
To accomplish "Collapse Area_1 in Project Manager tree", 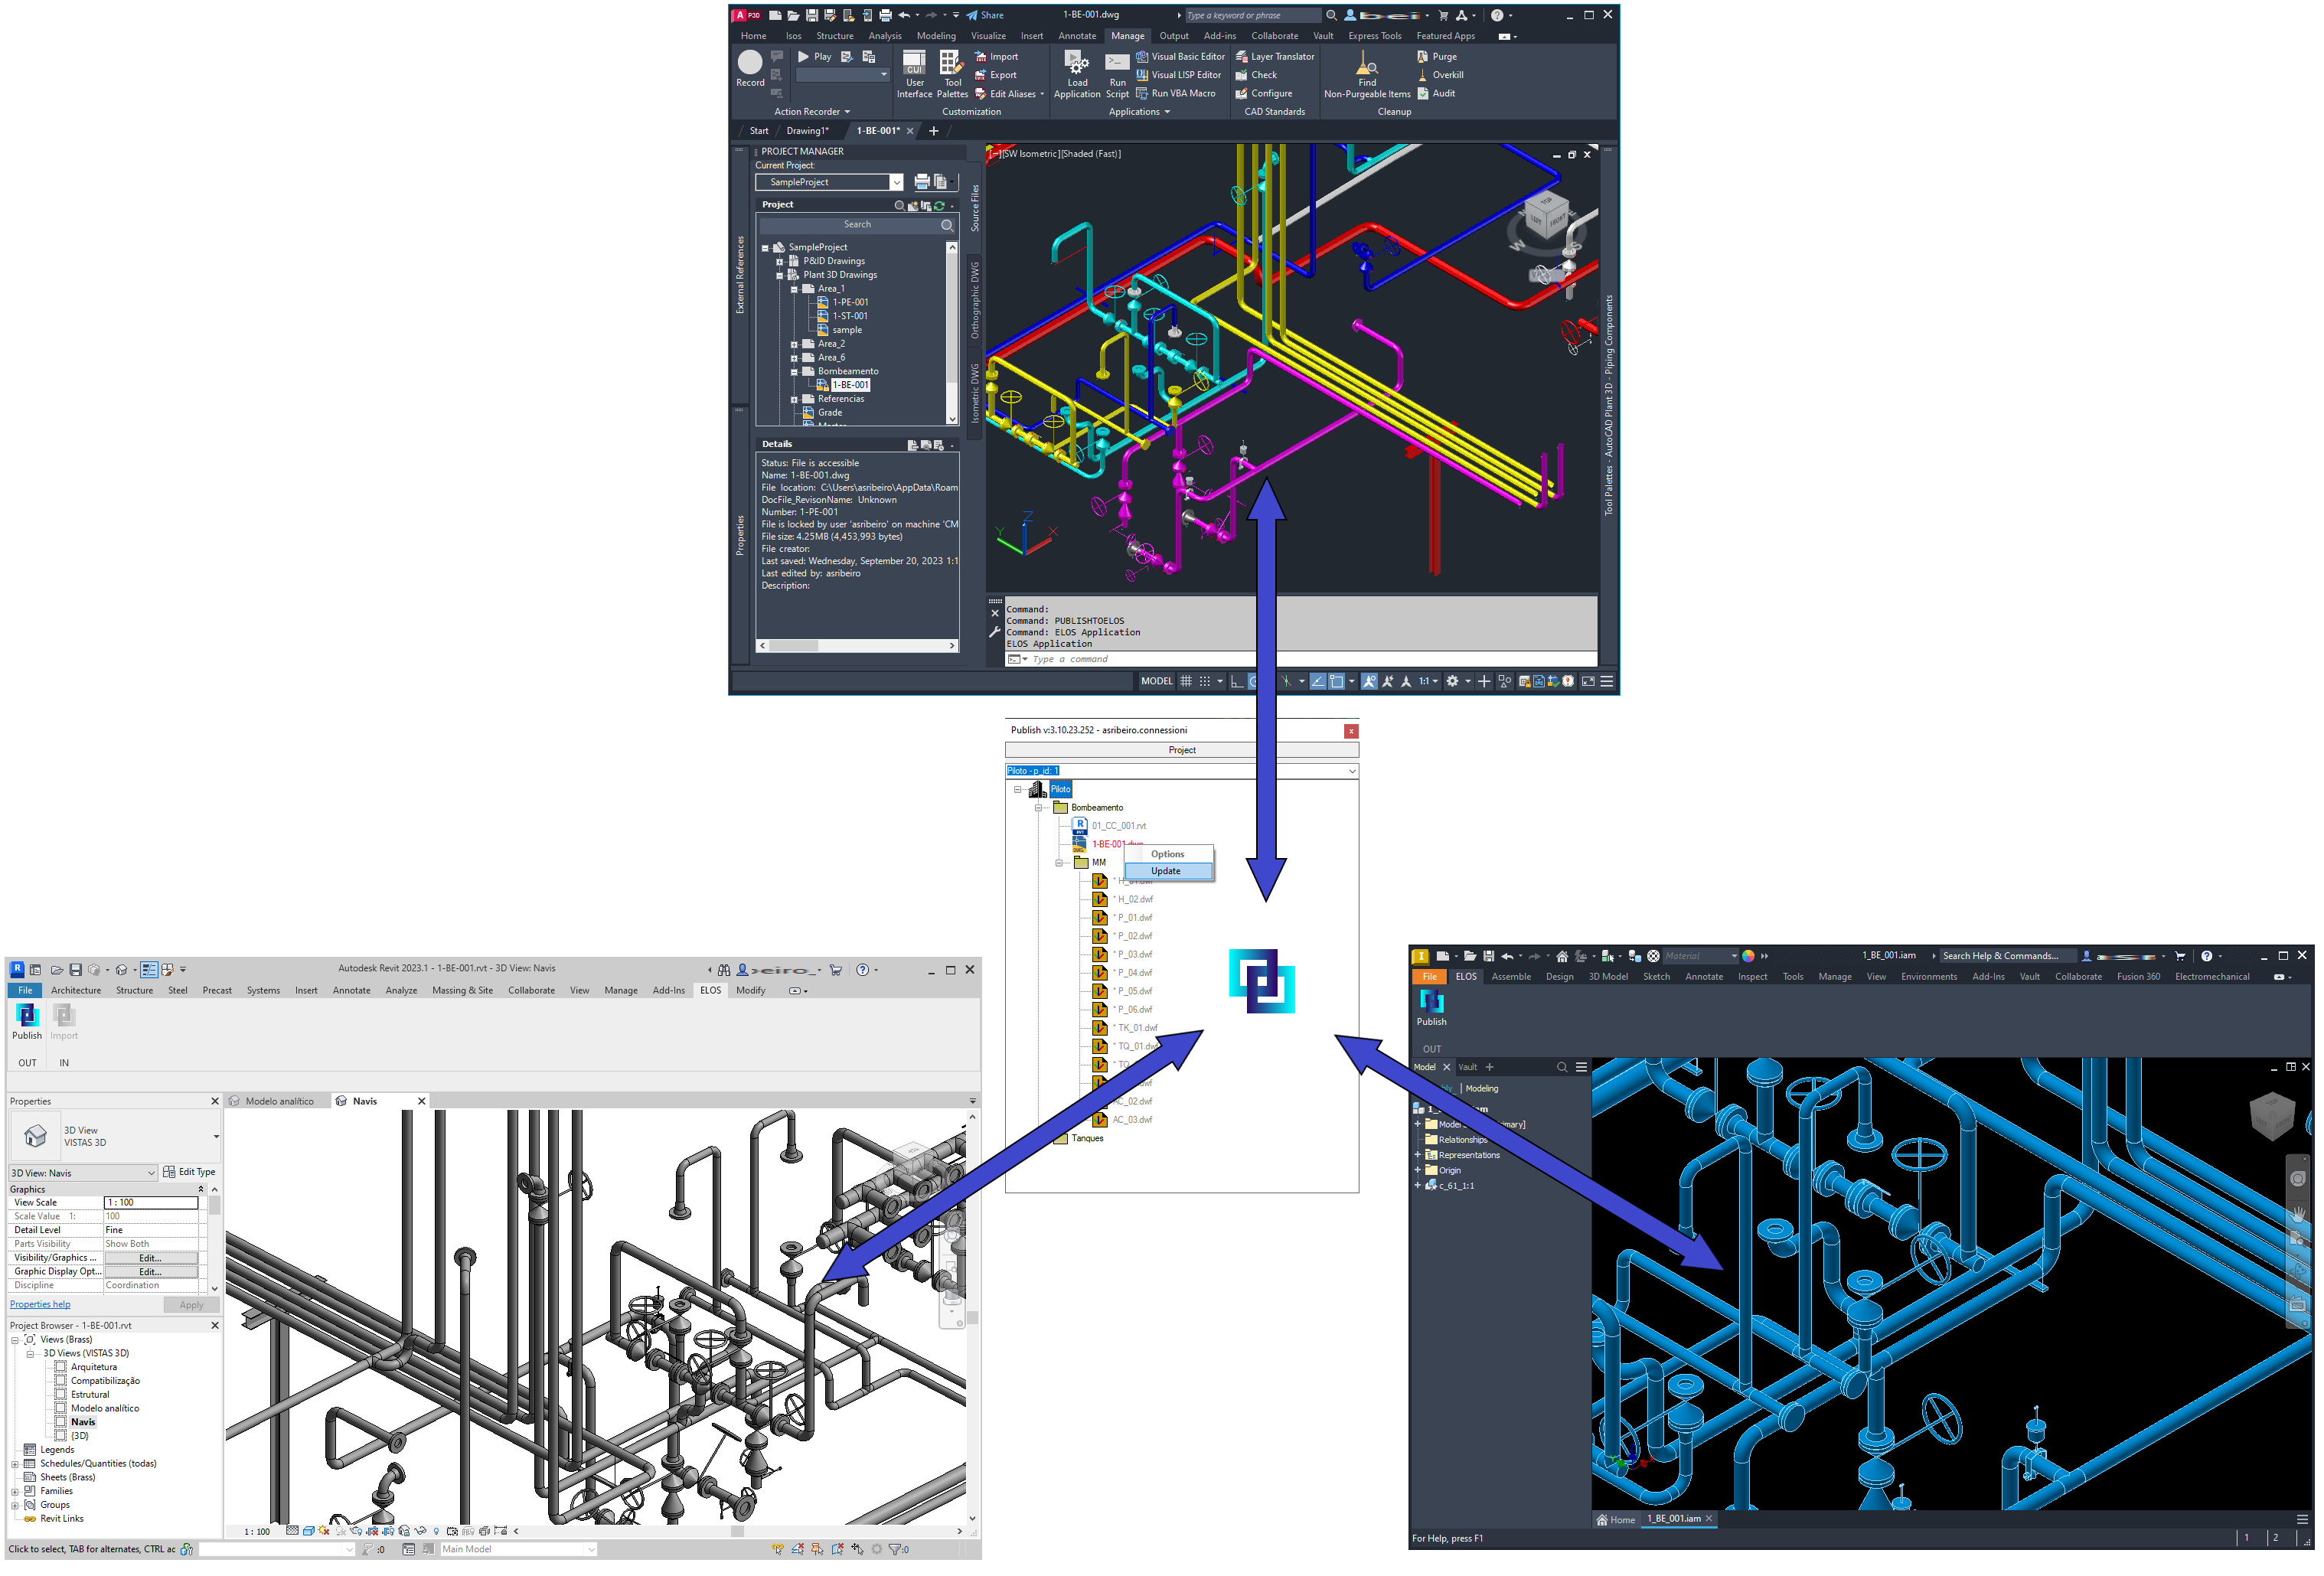I will point(794,289).
